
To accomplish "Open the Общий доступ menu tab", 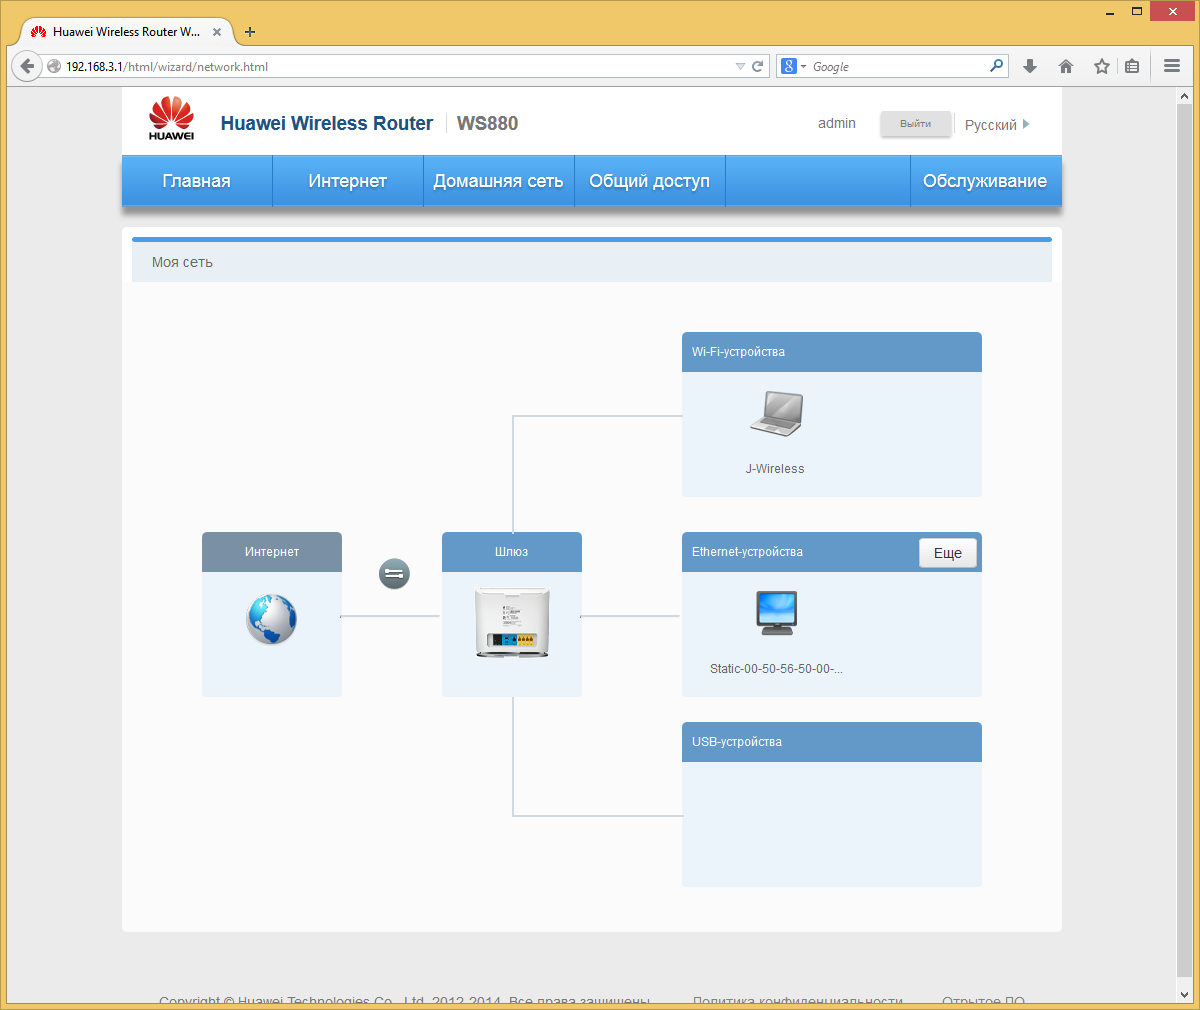I will click(x=650, y=181).
